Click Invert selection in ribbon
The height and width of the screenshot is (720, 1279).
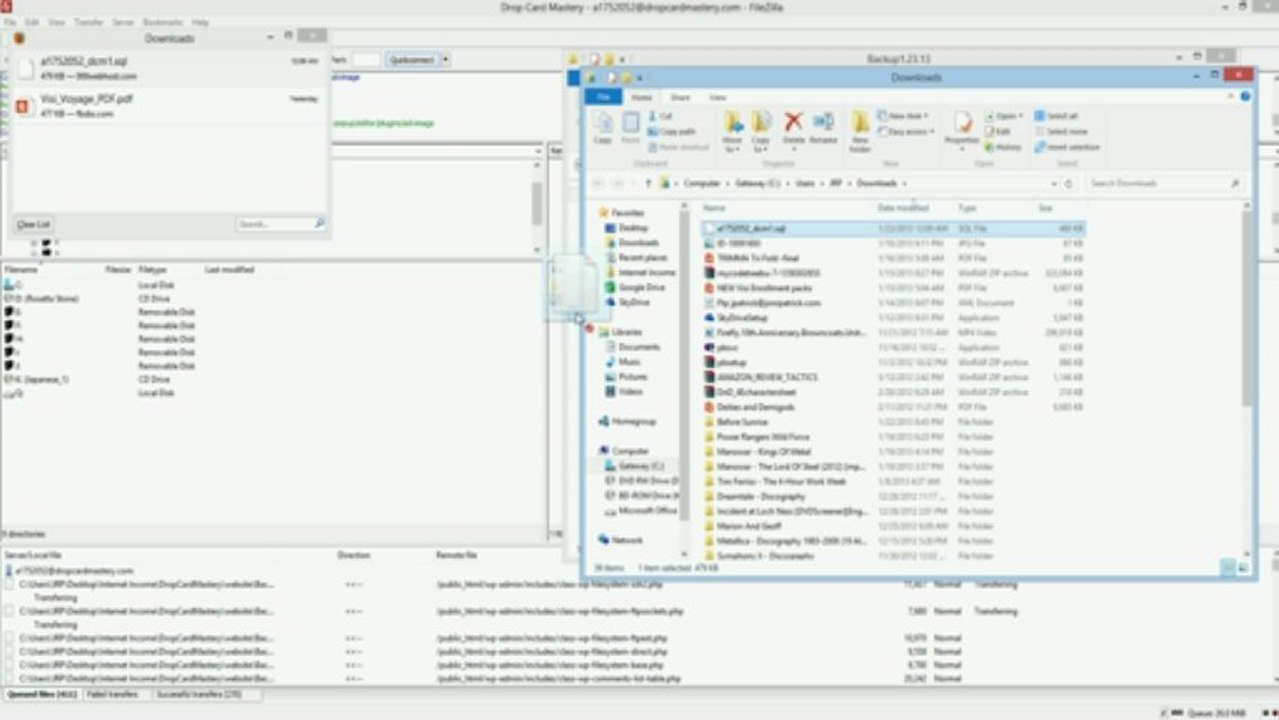click(1067, 147)
